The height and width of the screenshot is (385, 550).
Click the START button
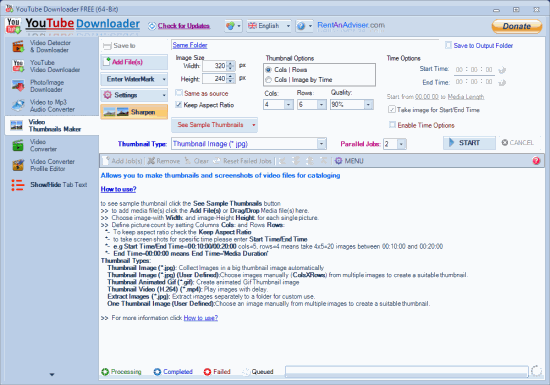coord(469,143)
